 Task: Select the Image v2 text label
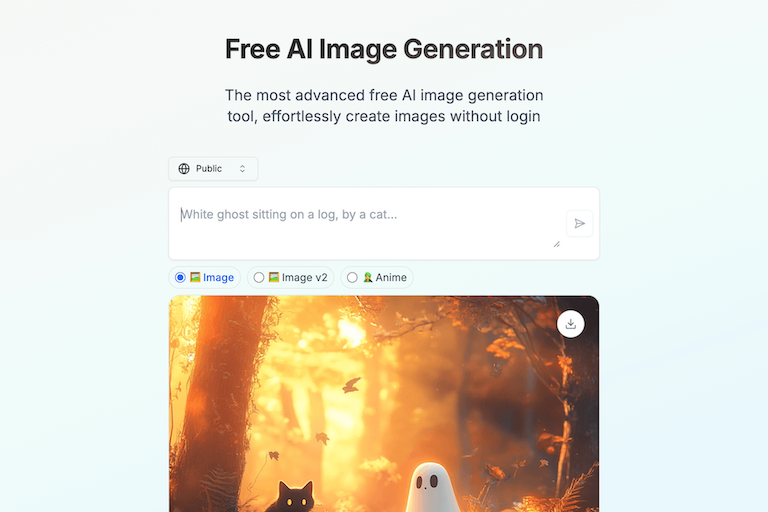[x=305, y=277]
